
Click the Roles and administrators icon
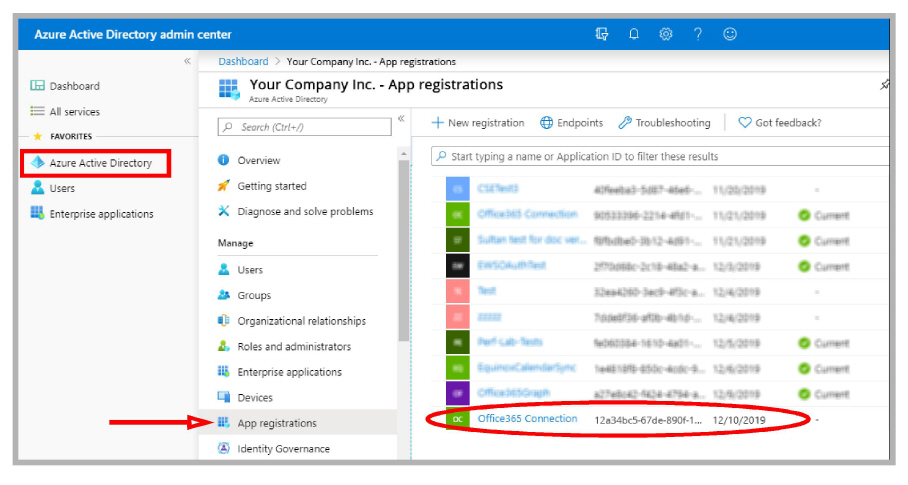tap(224, 346)
